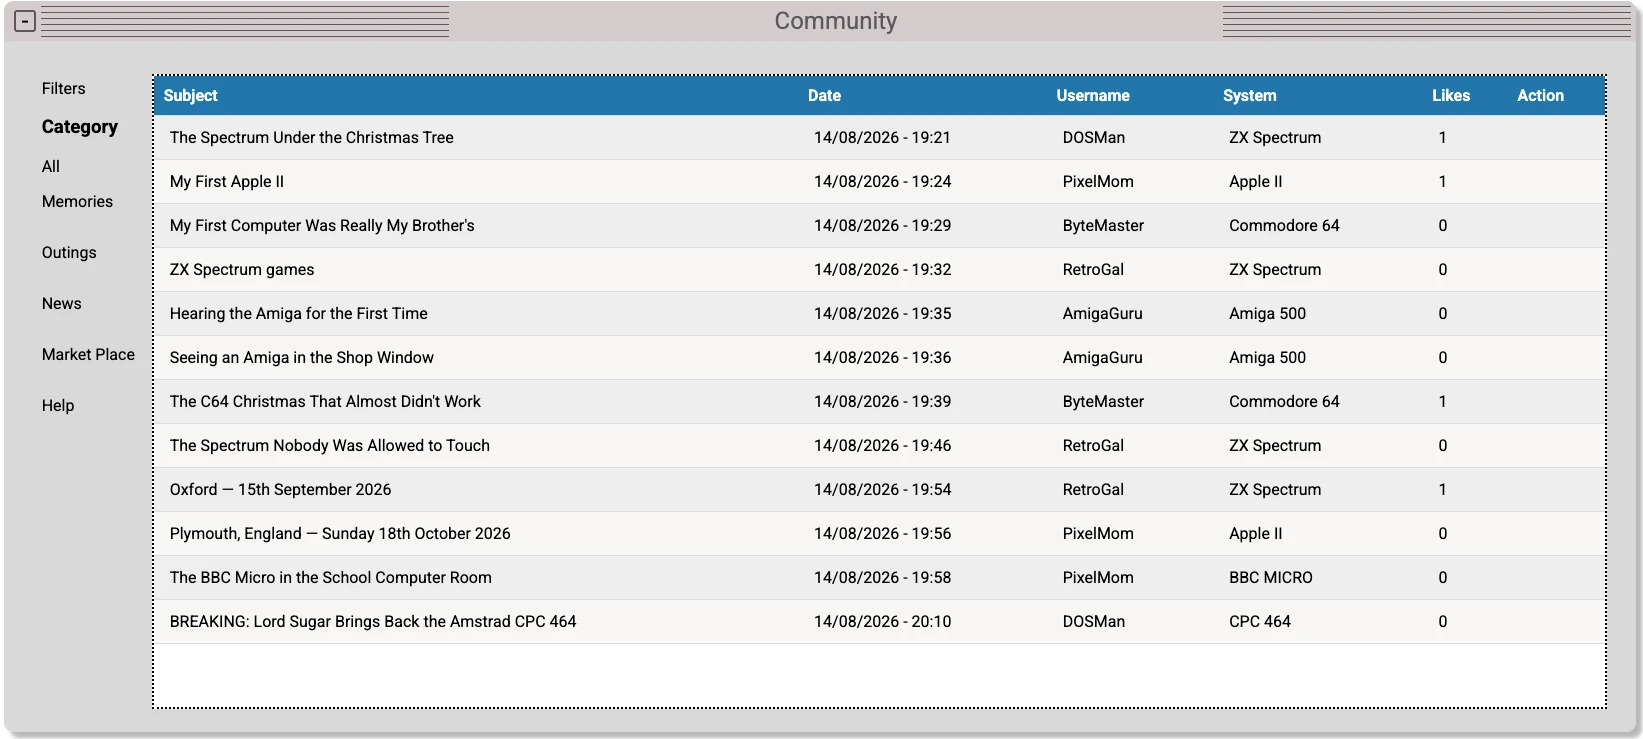
Task: Switch to the News category
Action: point(62,303)
